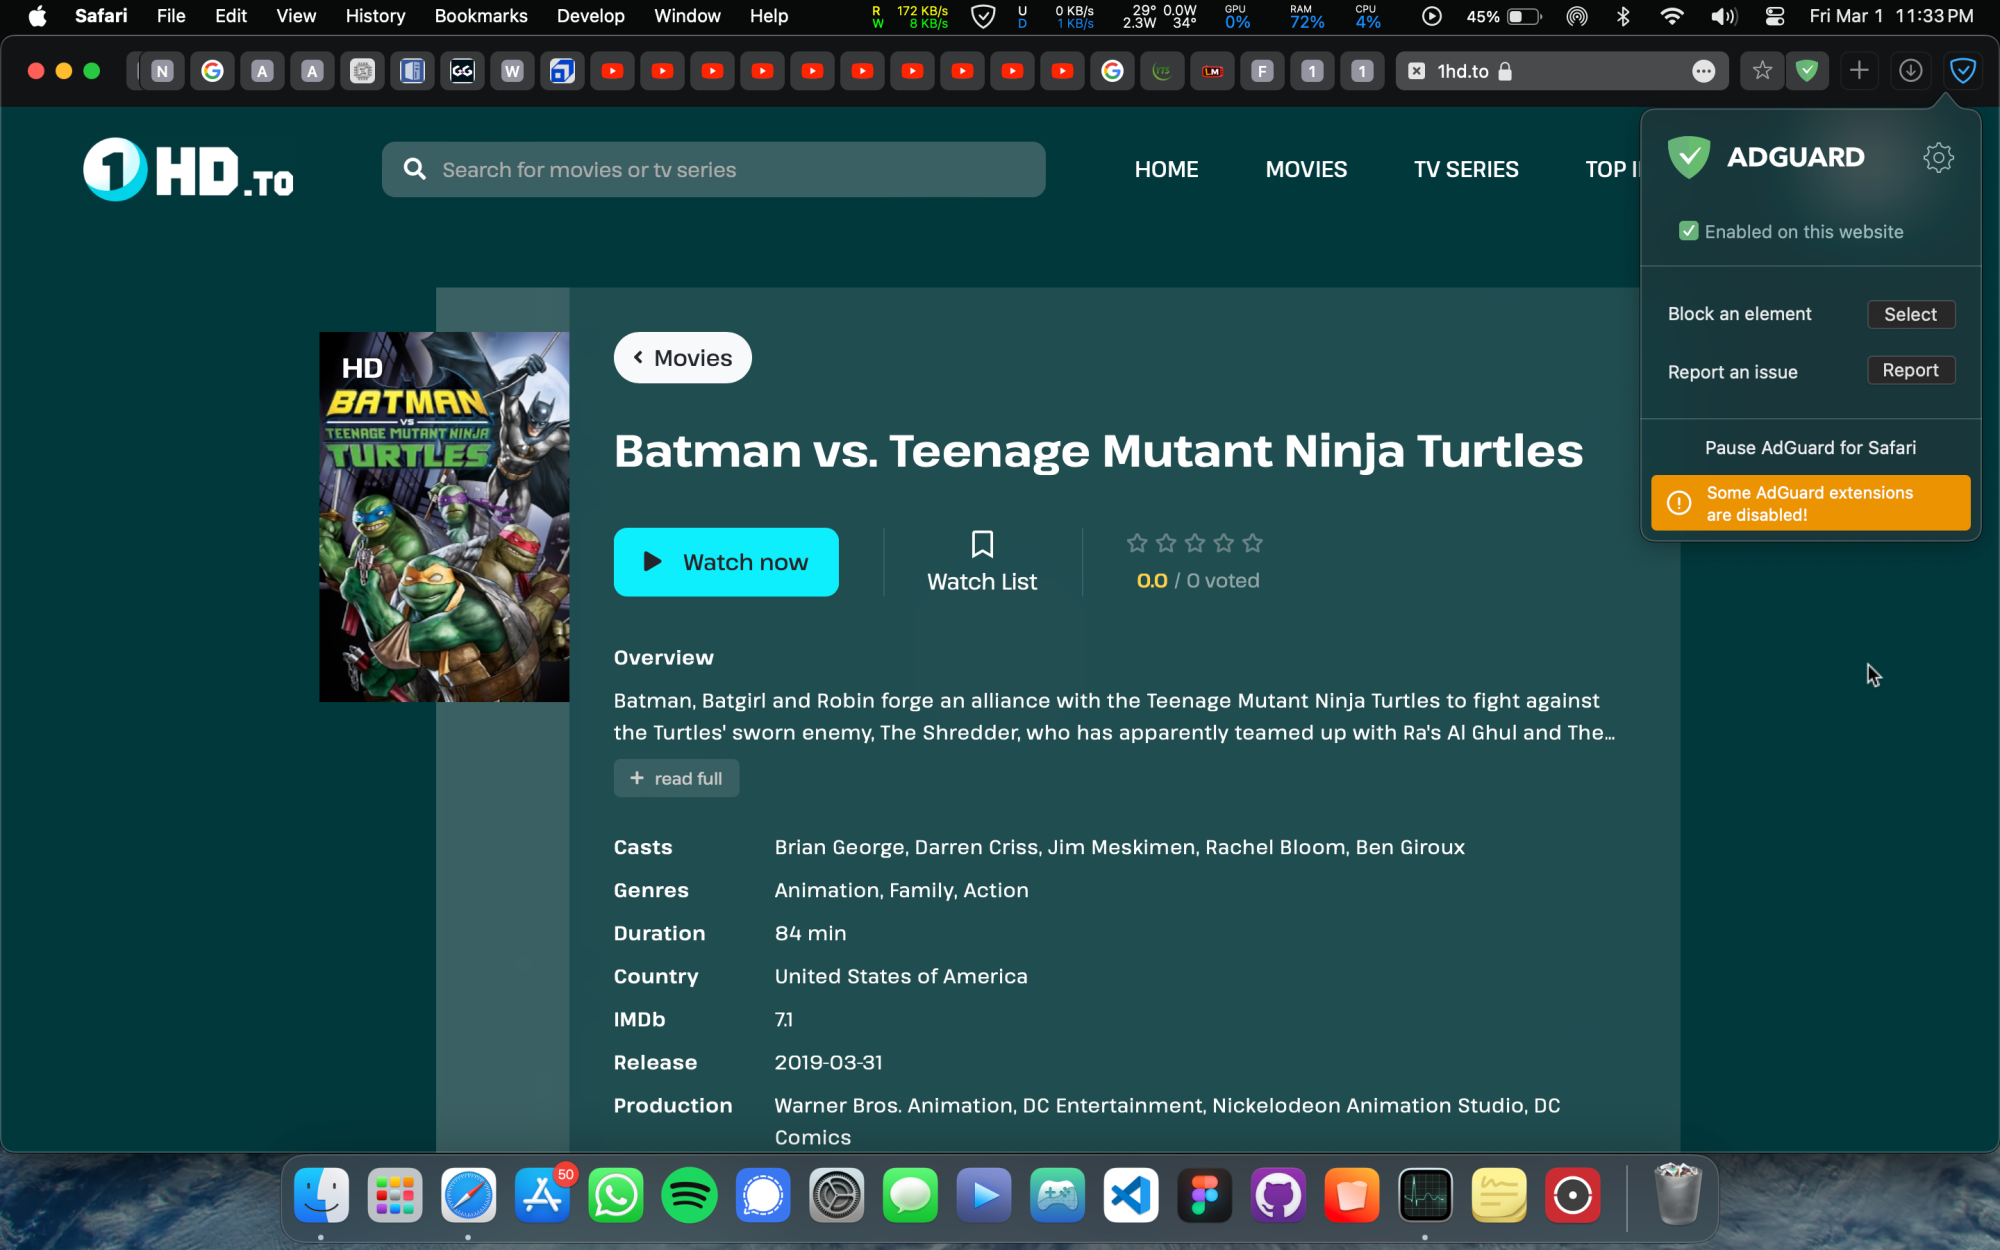Open United States of America country link
2000x1250 pixels.
click(901, 976)
